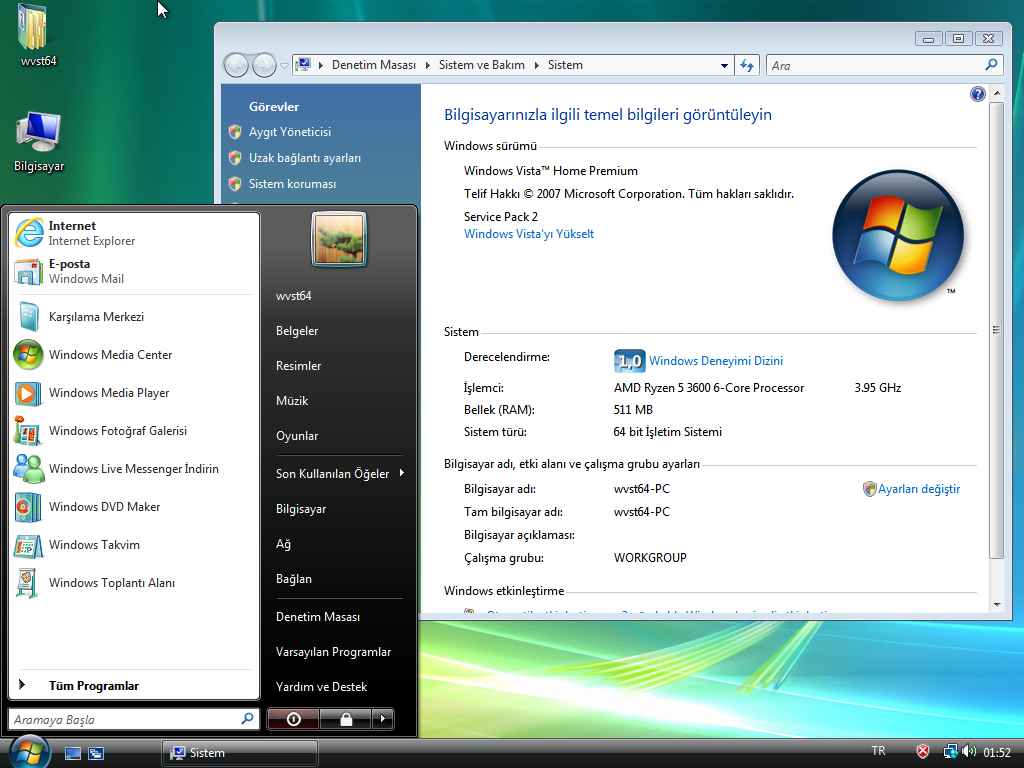The width and height of the screenshot is (1024, 768).
Task: Click the power sleep button in the Start menu
Action: pos(293,719)
